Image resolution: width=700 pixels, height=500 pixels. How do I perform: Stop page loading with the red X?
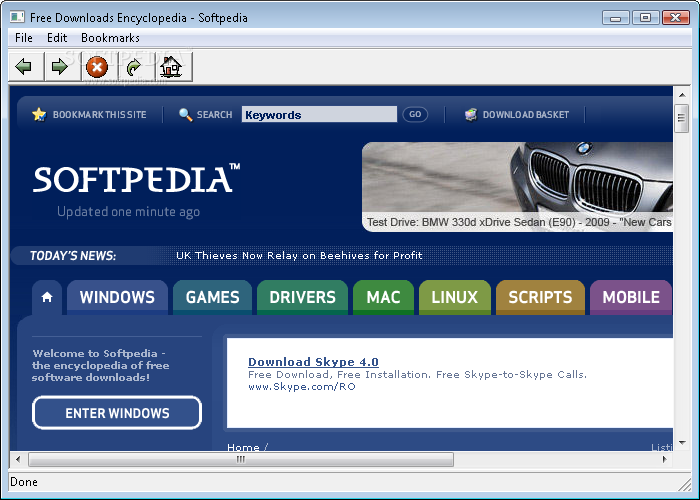(x=97, y=67)
